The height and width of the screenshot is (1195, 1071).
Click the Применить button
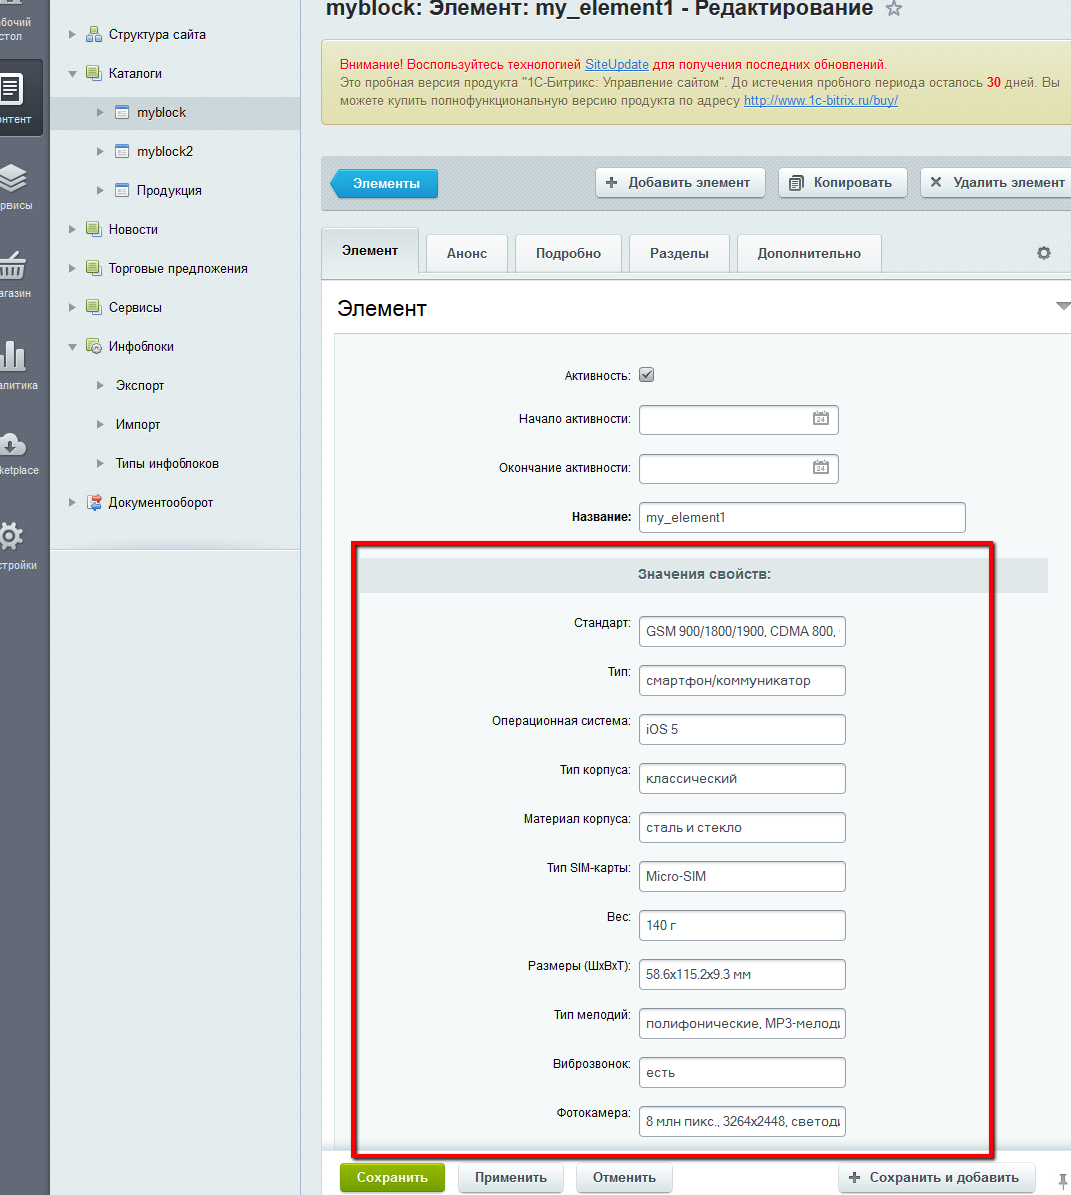pos(511,1177)
